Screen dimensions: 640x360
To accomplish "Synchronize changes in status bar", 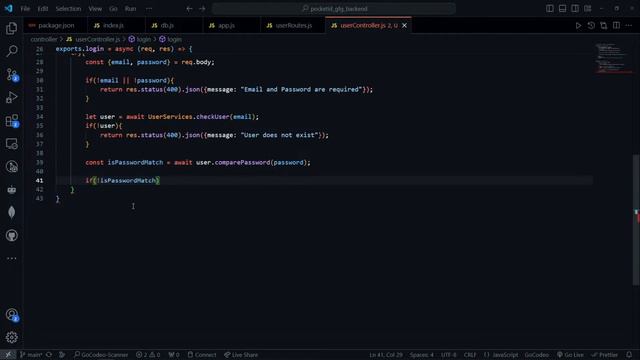I will tap(49, 355).
